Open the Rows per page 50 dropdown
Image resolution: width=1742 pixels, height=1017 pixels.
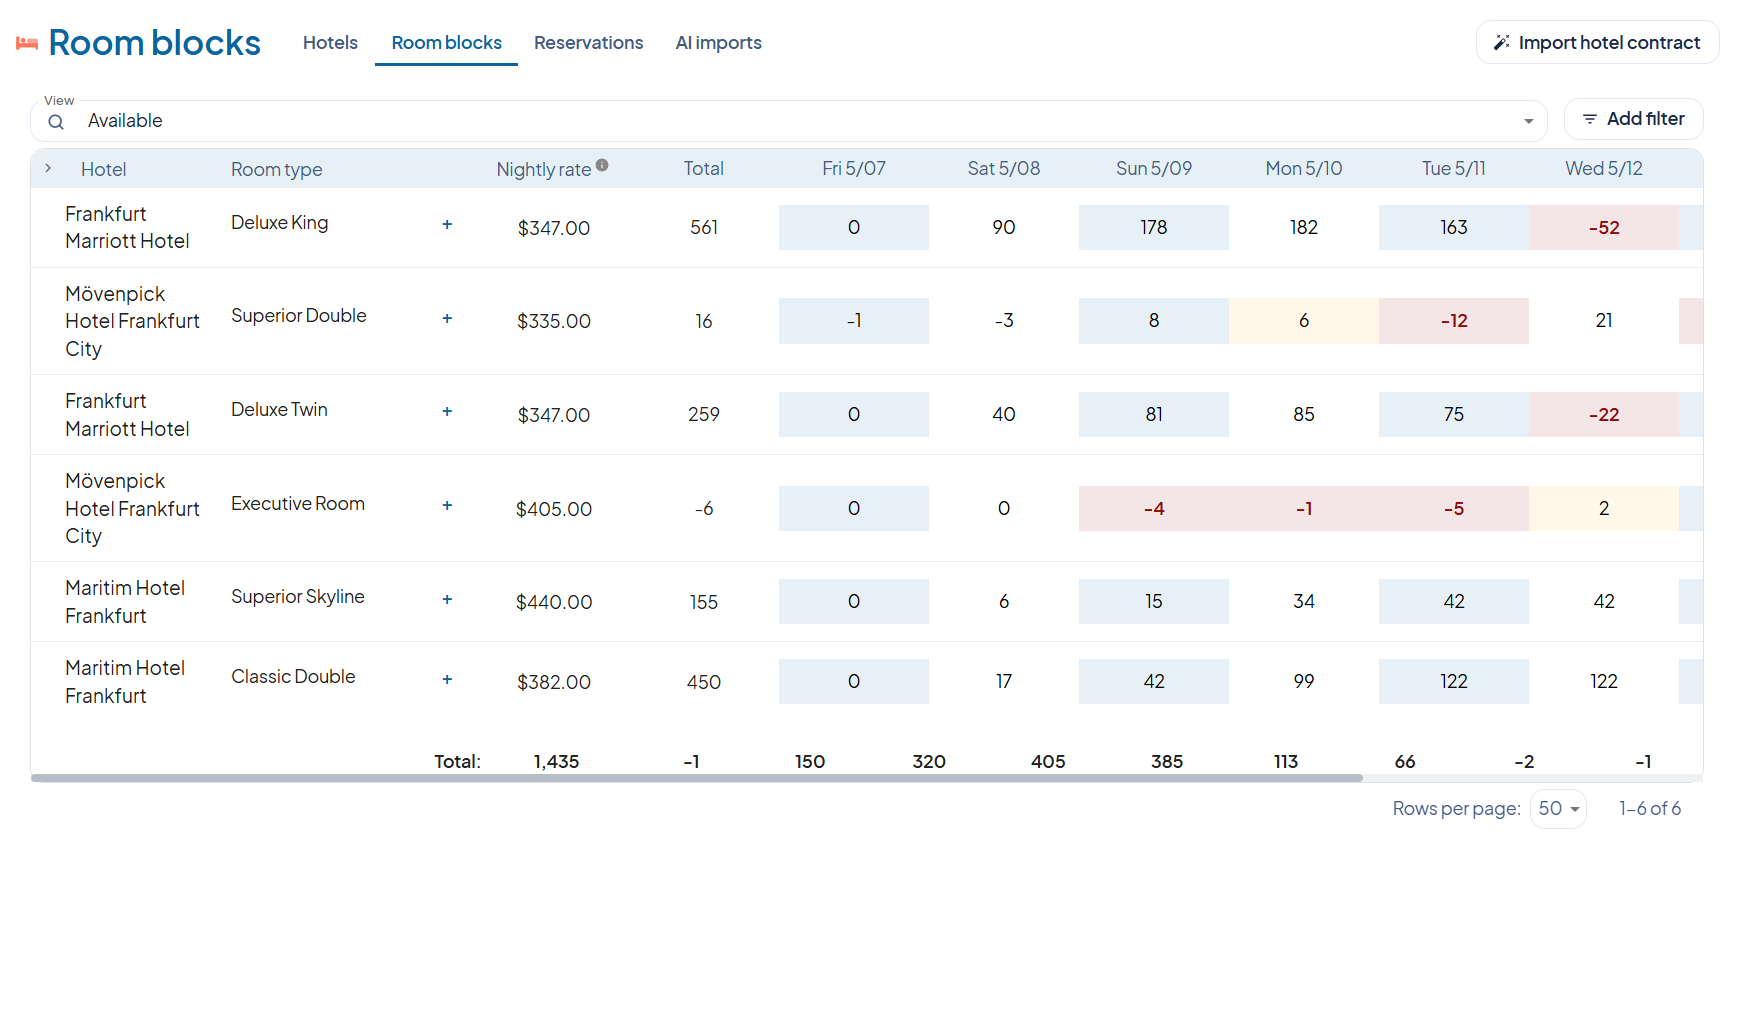[x=1558, y=808]
